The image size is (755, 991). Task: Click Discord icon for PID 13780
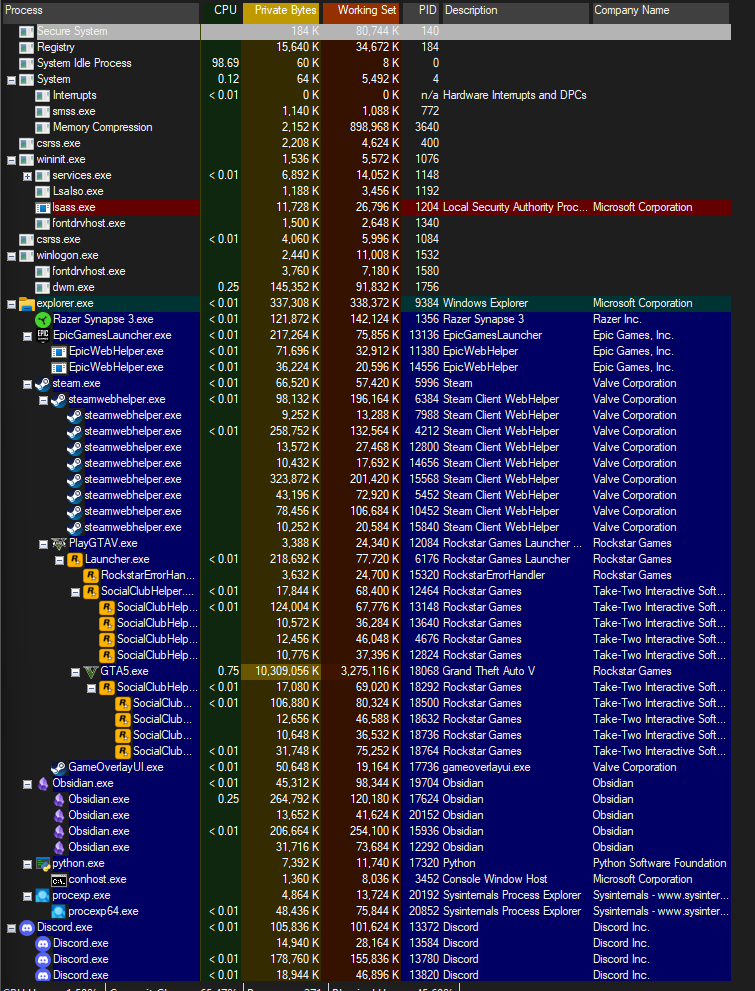(42, 959)
